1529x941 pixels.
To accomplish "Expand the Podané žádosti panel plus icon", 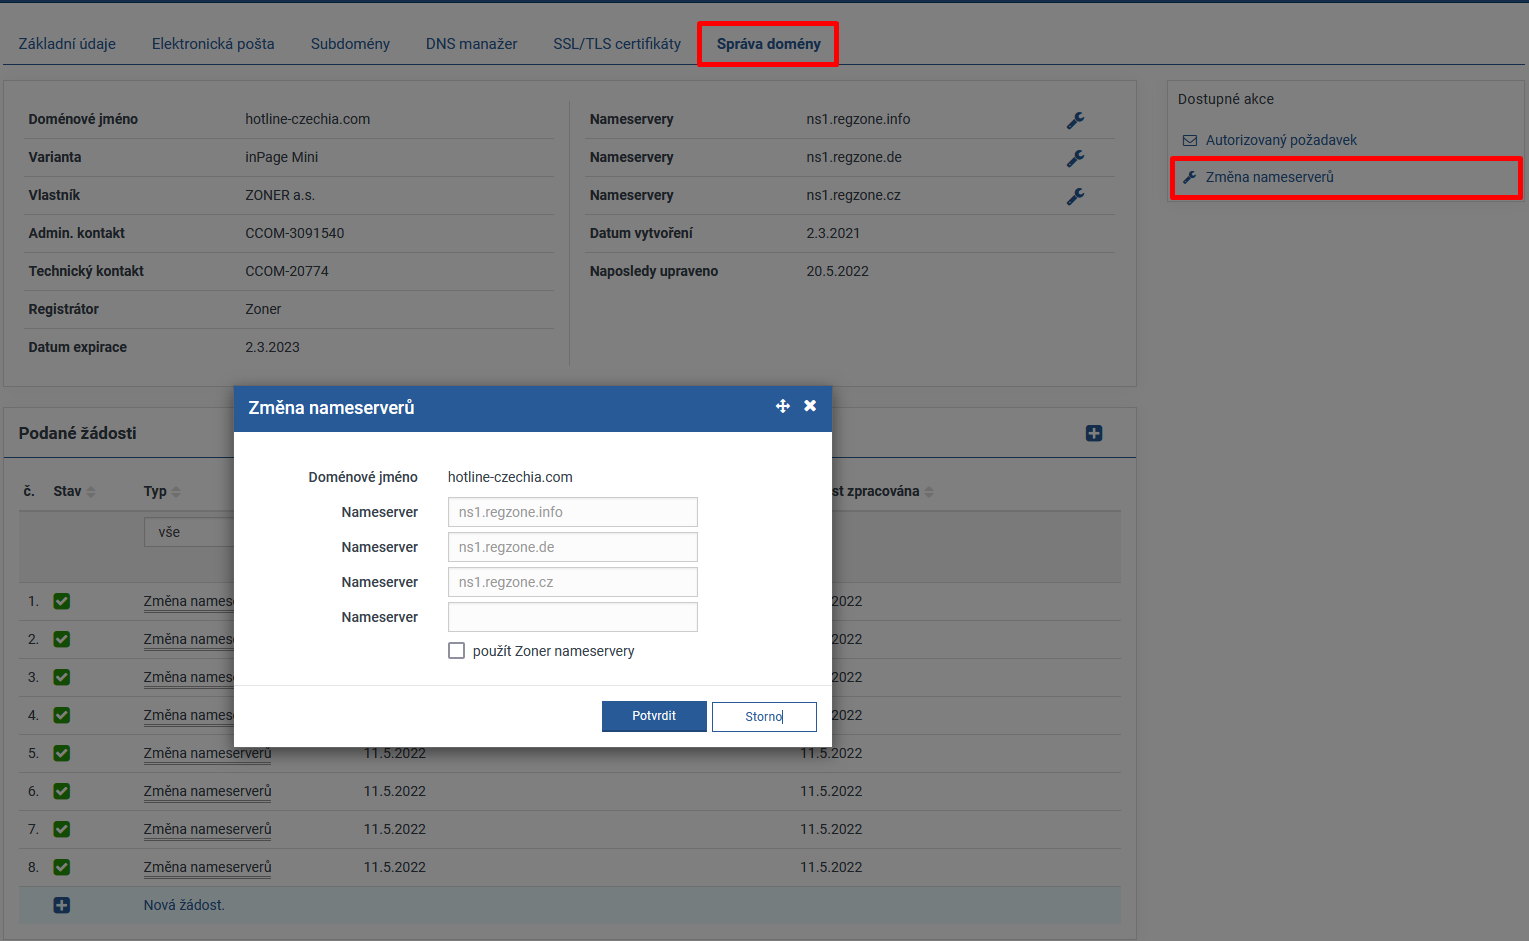I will click(1094, 433).
